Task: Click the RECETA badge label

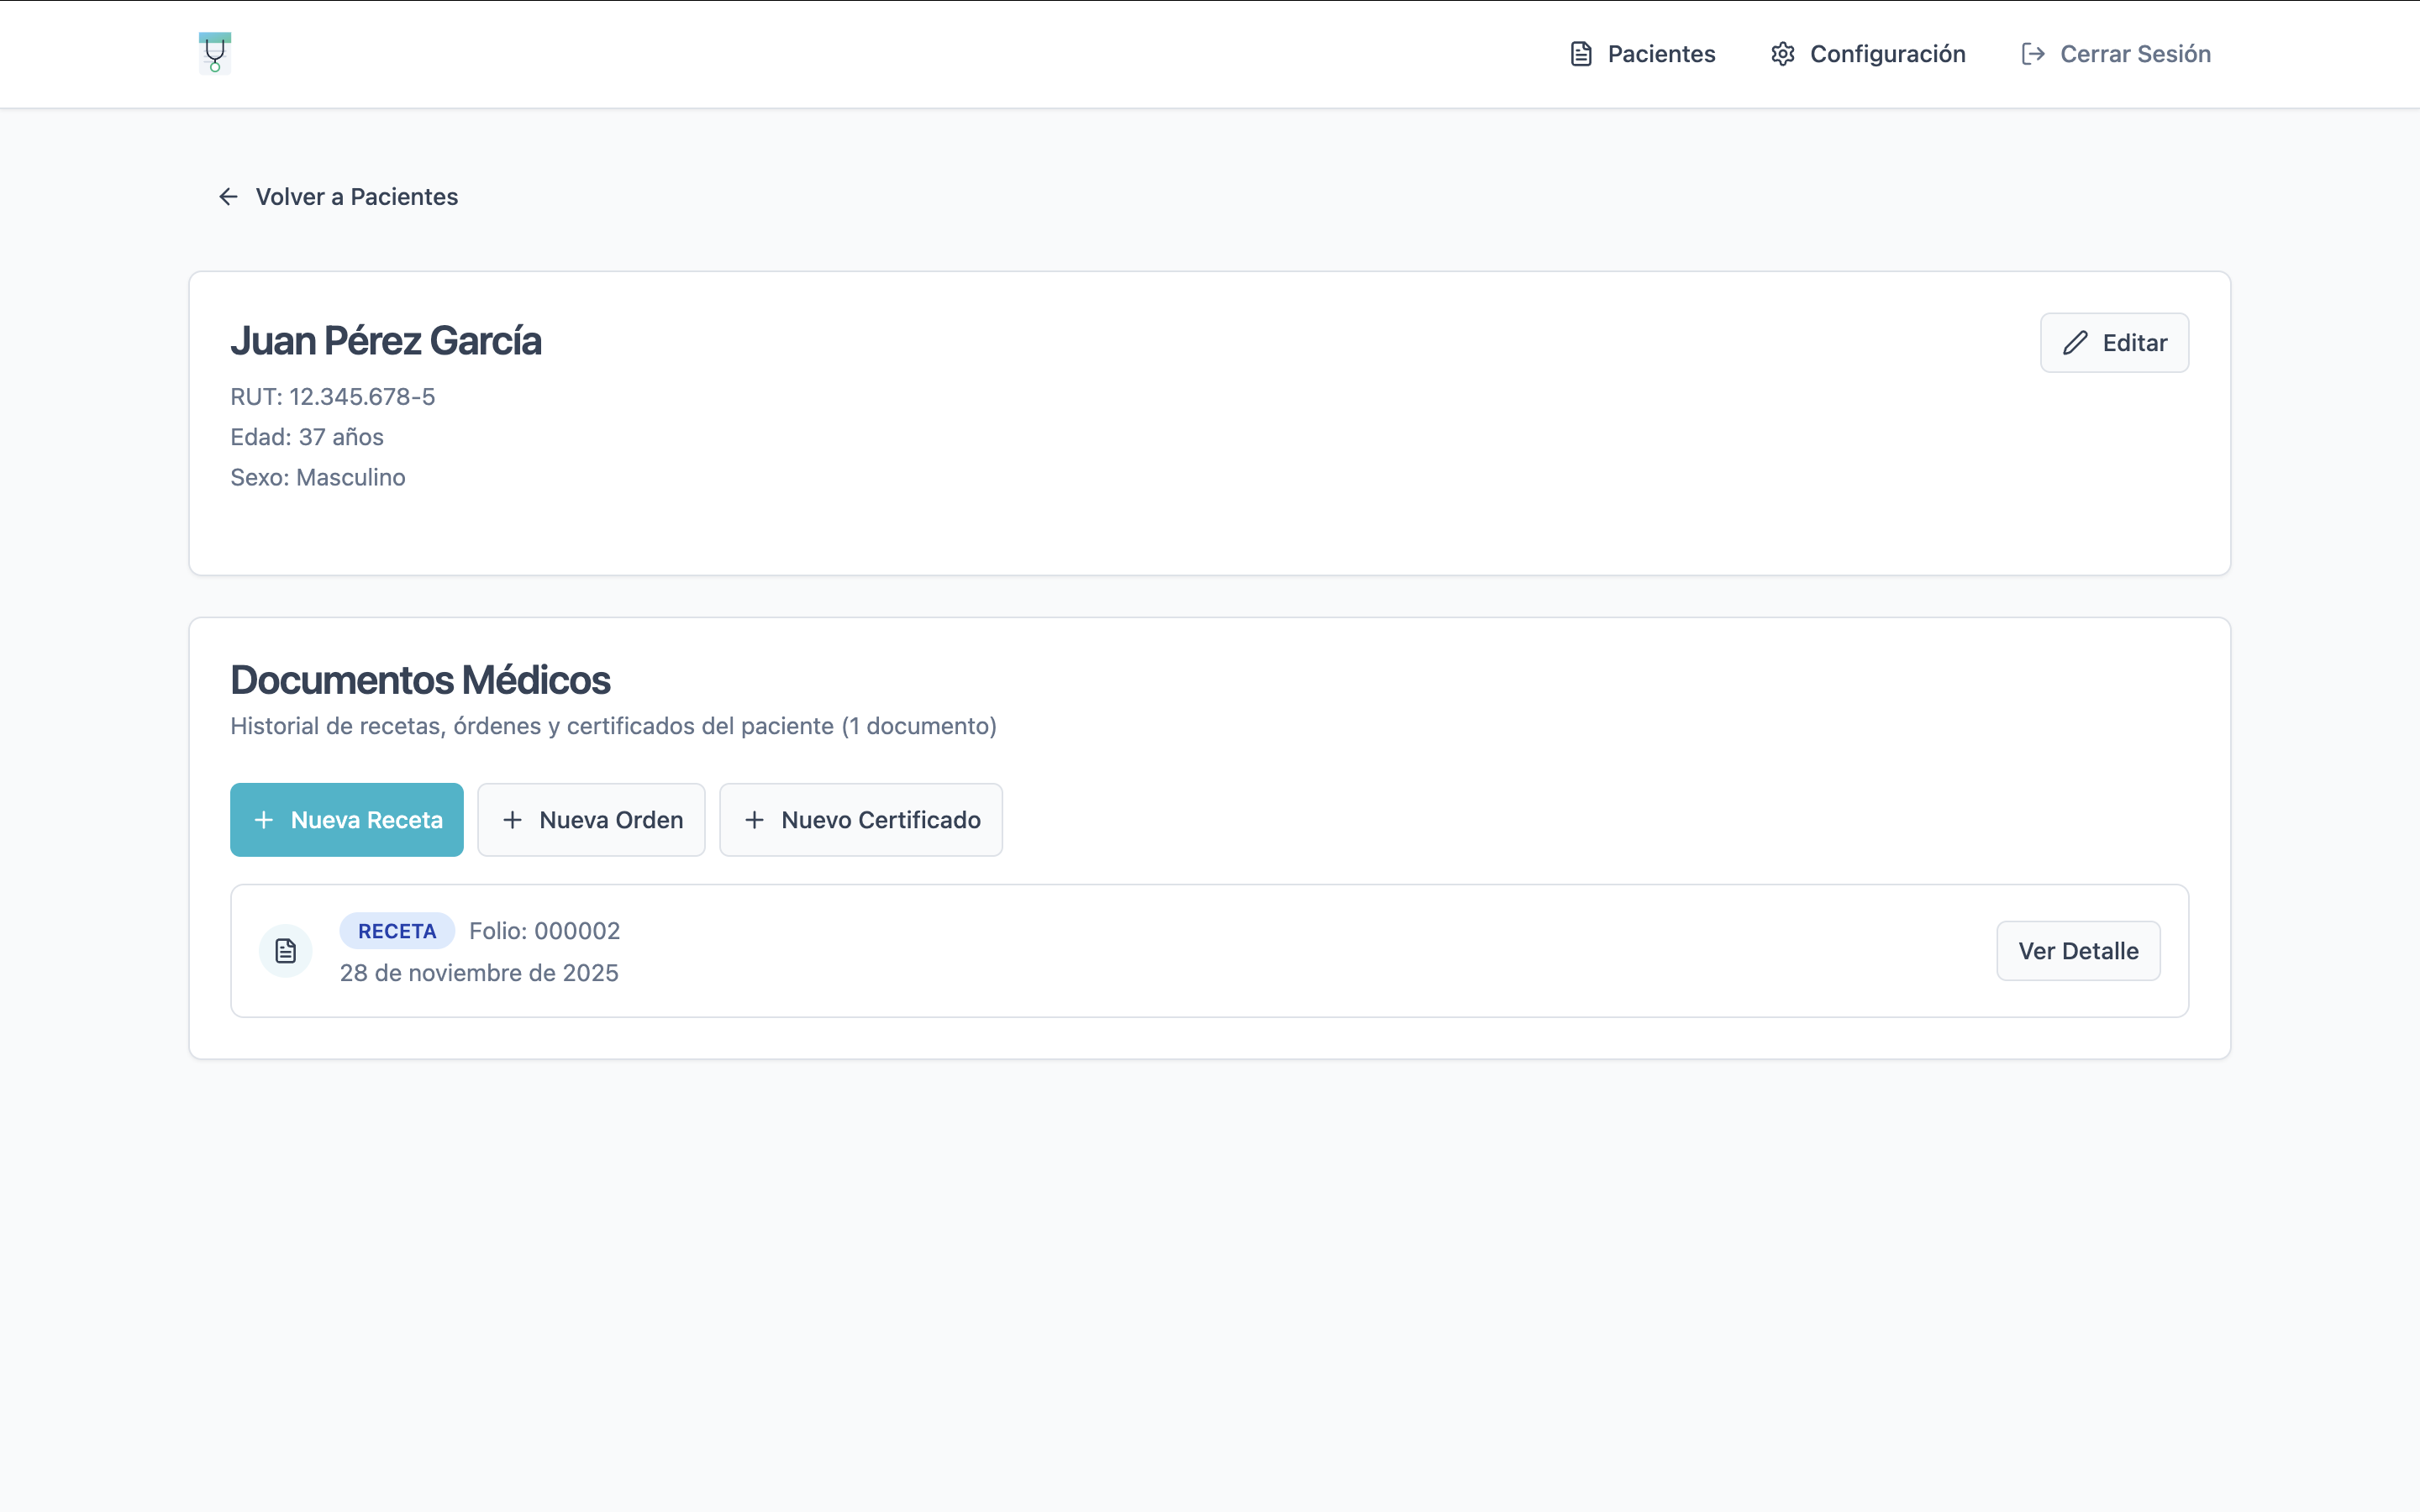Action: pyautogui.click(x=397, y=931)
